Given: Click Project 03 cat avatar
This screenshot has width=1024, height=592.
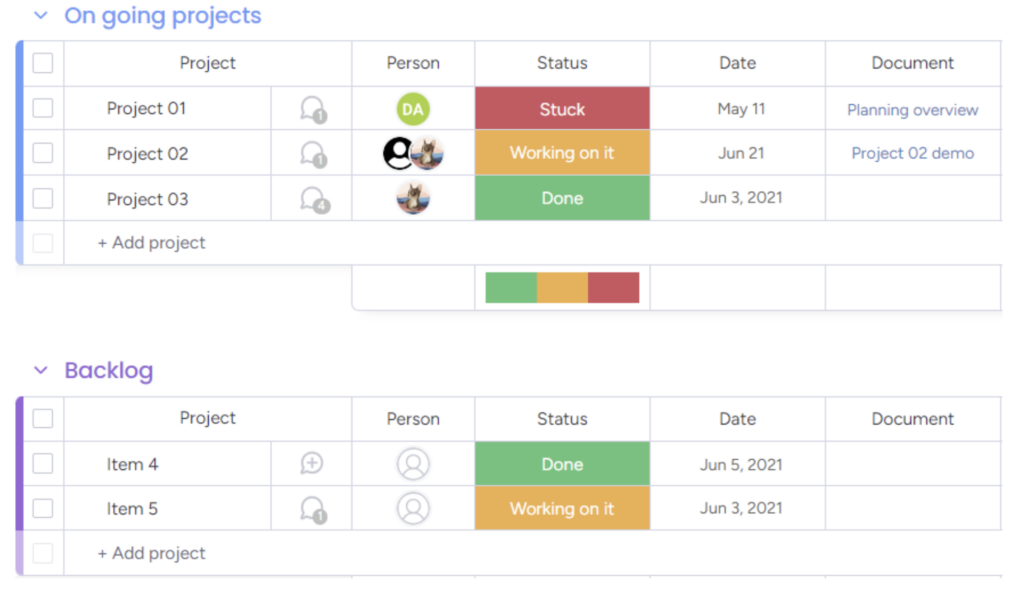Looking at the screenshot, I should 413,199.
